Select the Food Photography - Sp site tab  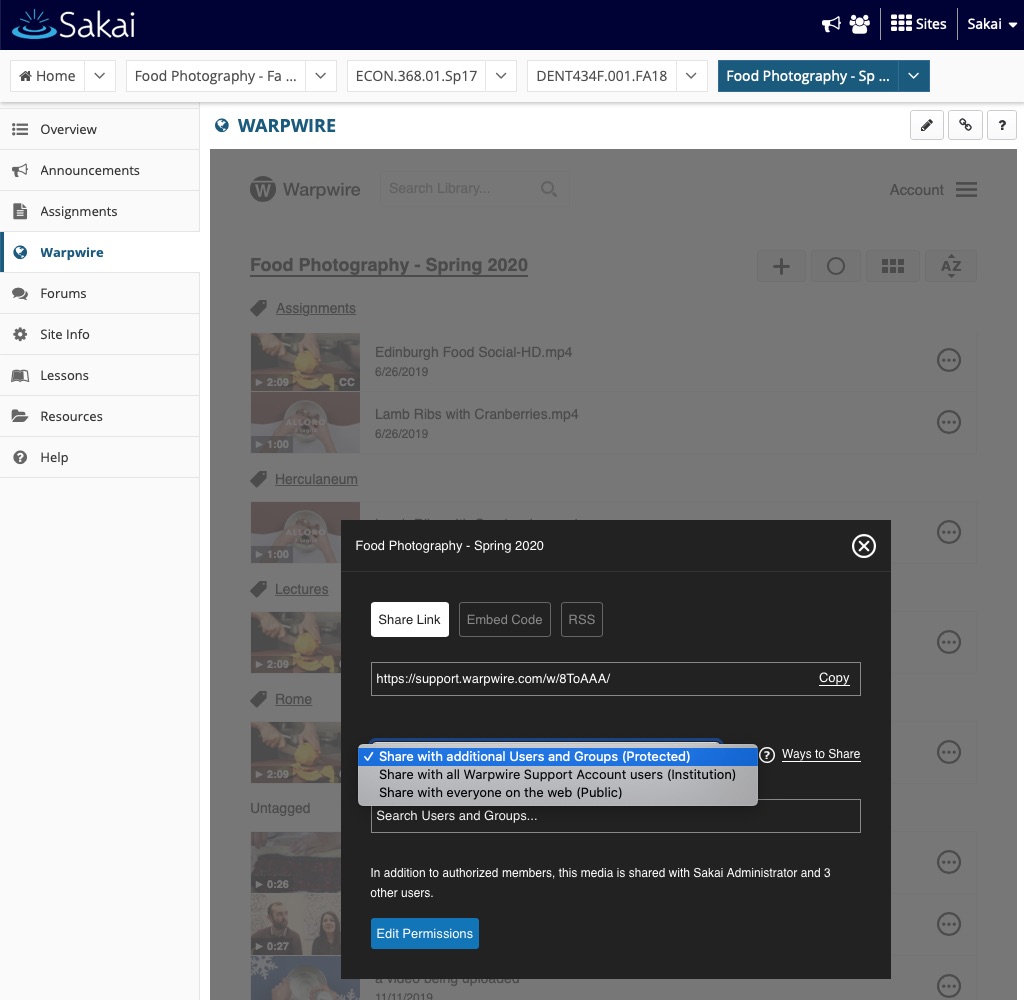(808, 76)
